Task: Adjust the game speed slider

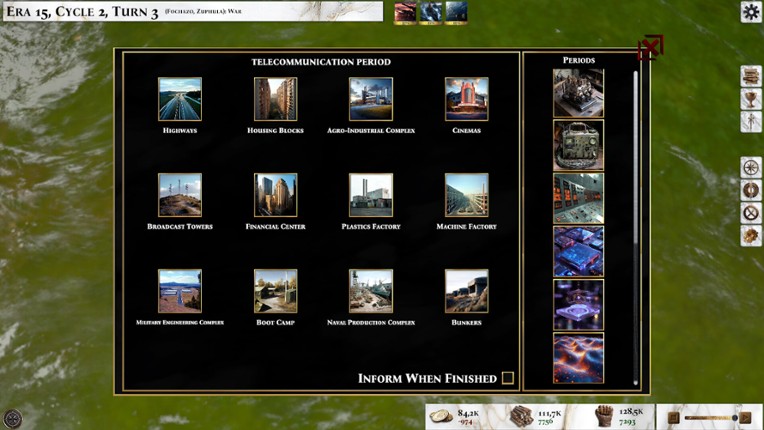Action: pyautogui.click(x=711, y=418)
